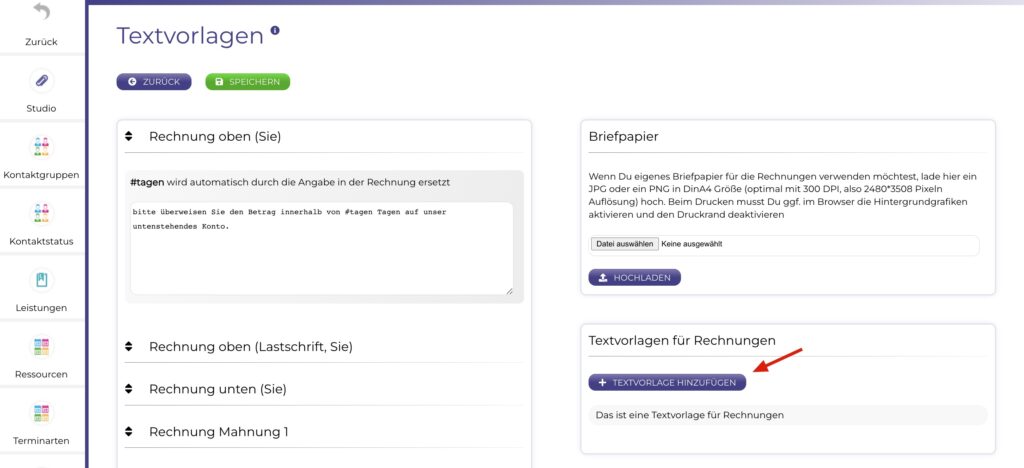Open the Terminarten sidebar icon
Screen dimensions: 1024x468
pos(42,413)
